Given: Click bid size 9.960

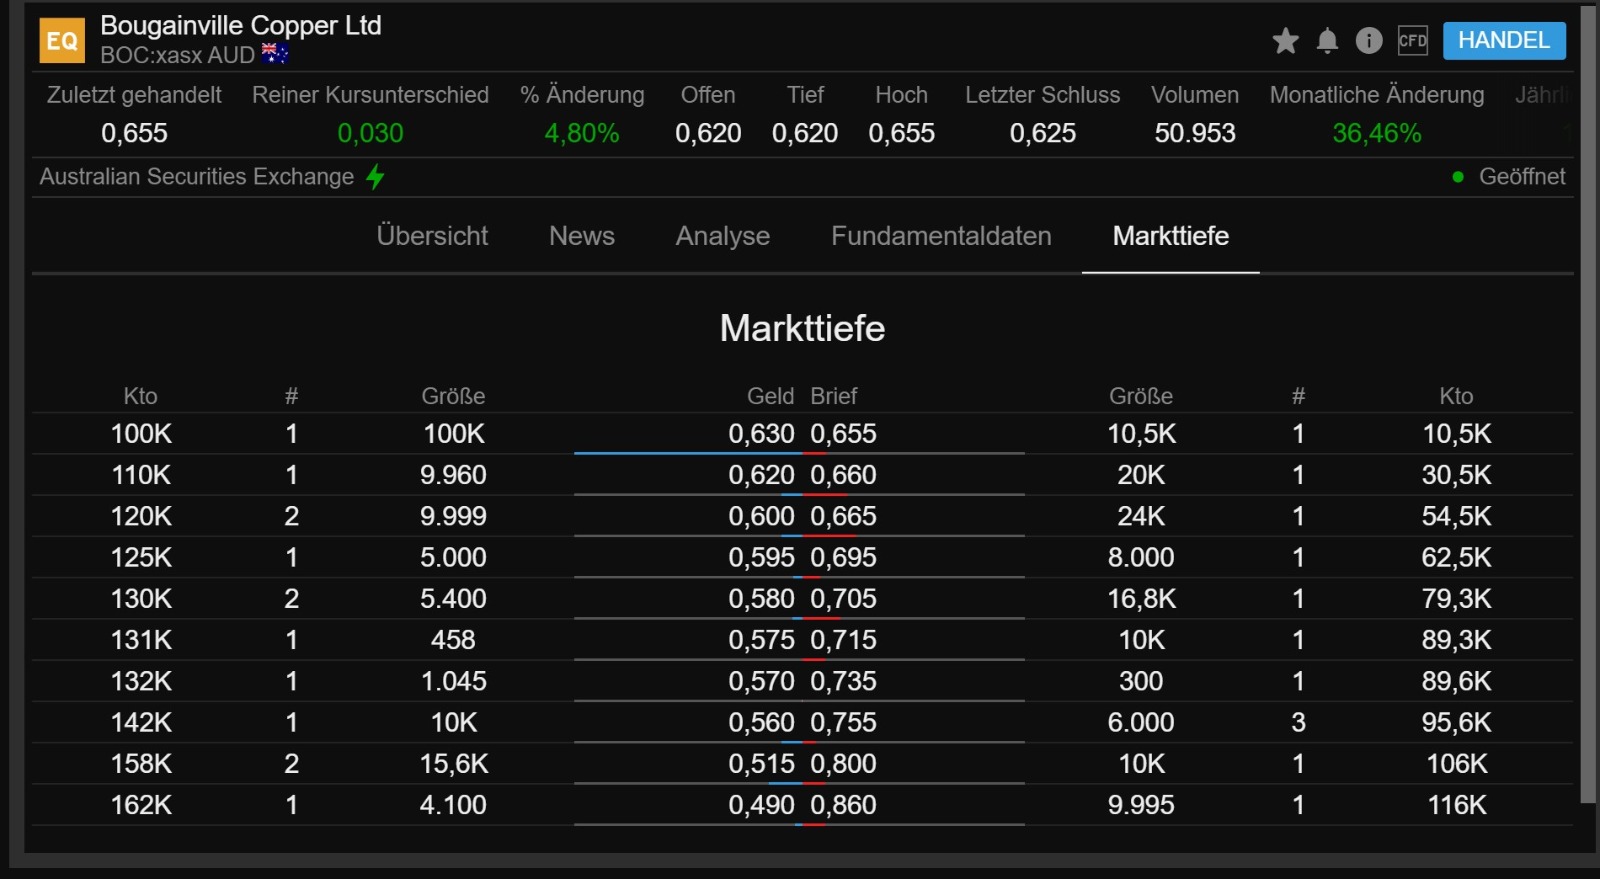Looking at the screenshot, I should point(453,475).
